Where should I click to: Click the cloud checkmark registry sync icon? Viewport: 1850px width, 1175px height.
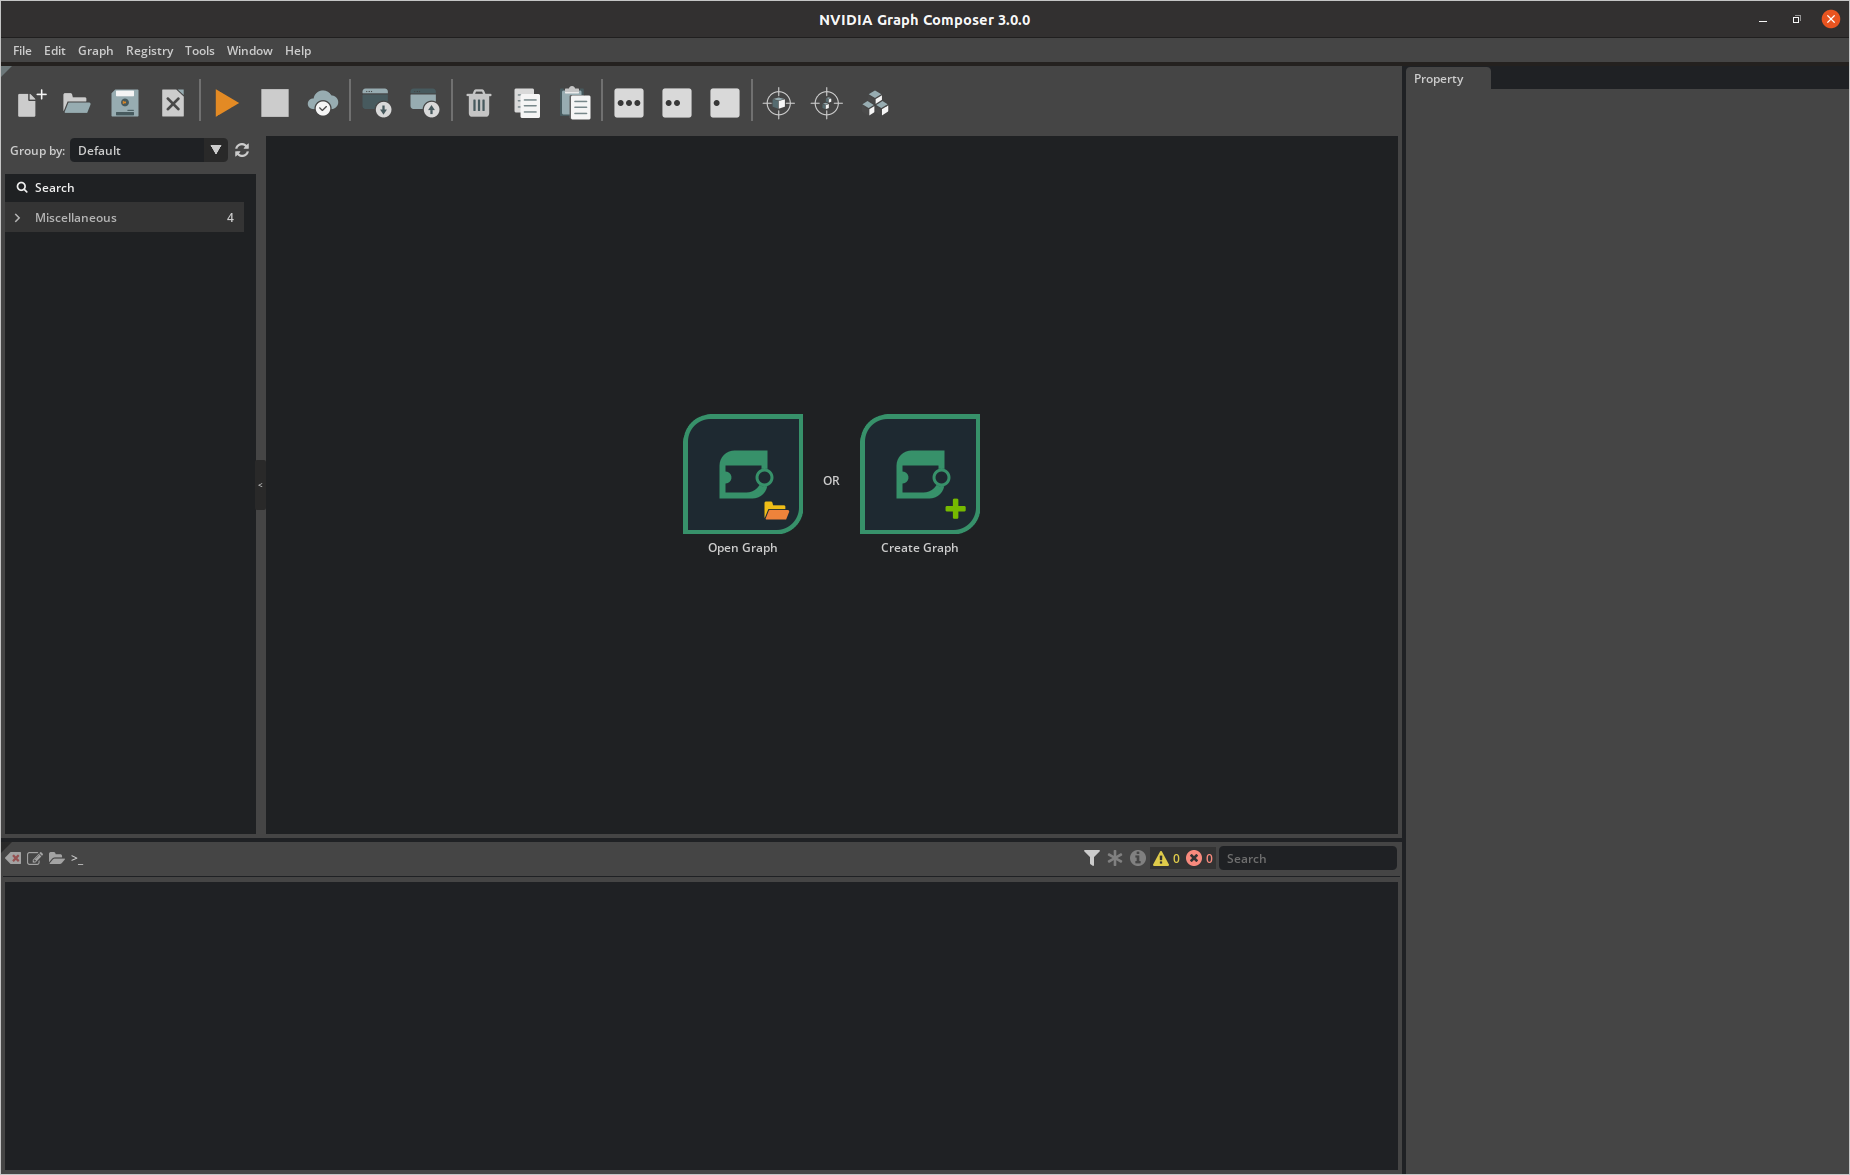click(322, 103)
